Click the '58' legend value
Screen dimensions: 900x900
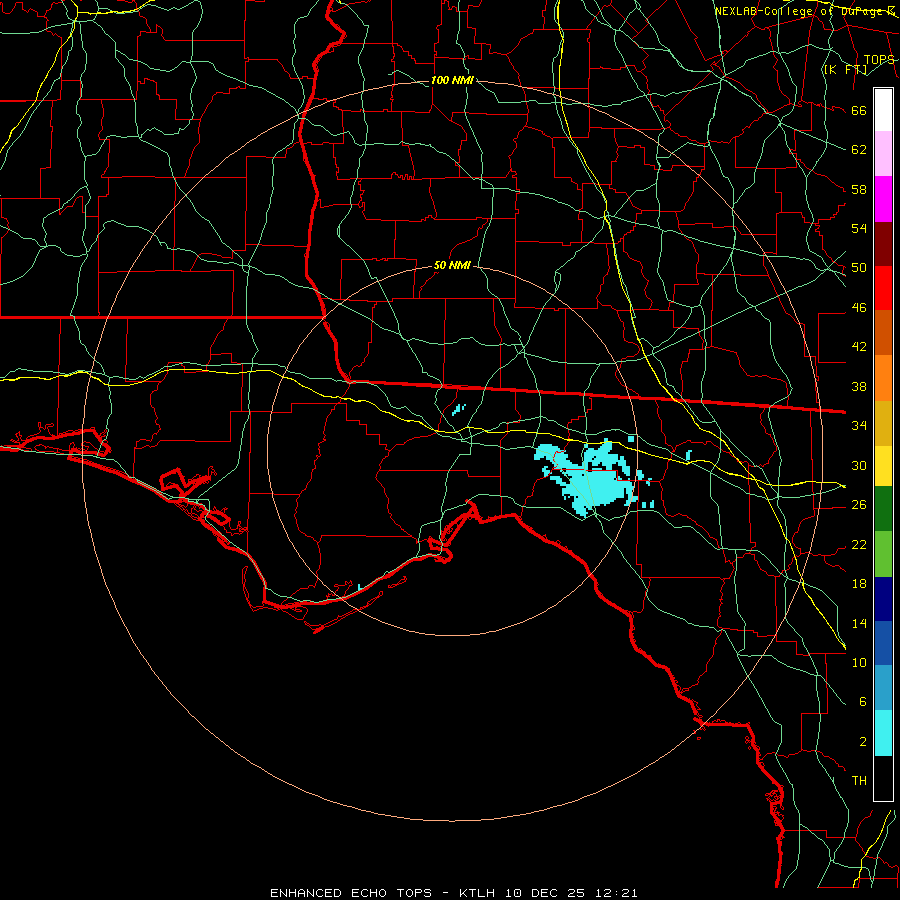tap(859, 189)
